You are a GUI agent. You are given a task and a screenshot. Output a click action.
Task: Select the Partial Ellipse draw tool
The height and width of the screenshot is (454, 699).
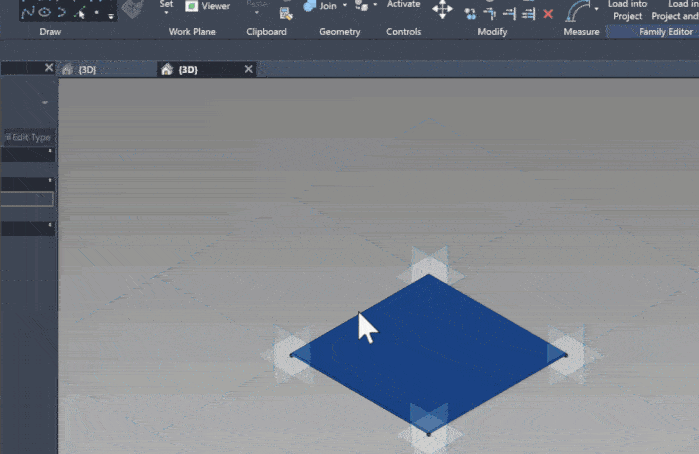coord(62,12)
